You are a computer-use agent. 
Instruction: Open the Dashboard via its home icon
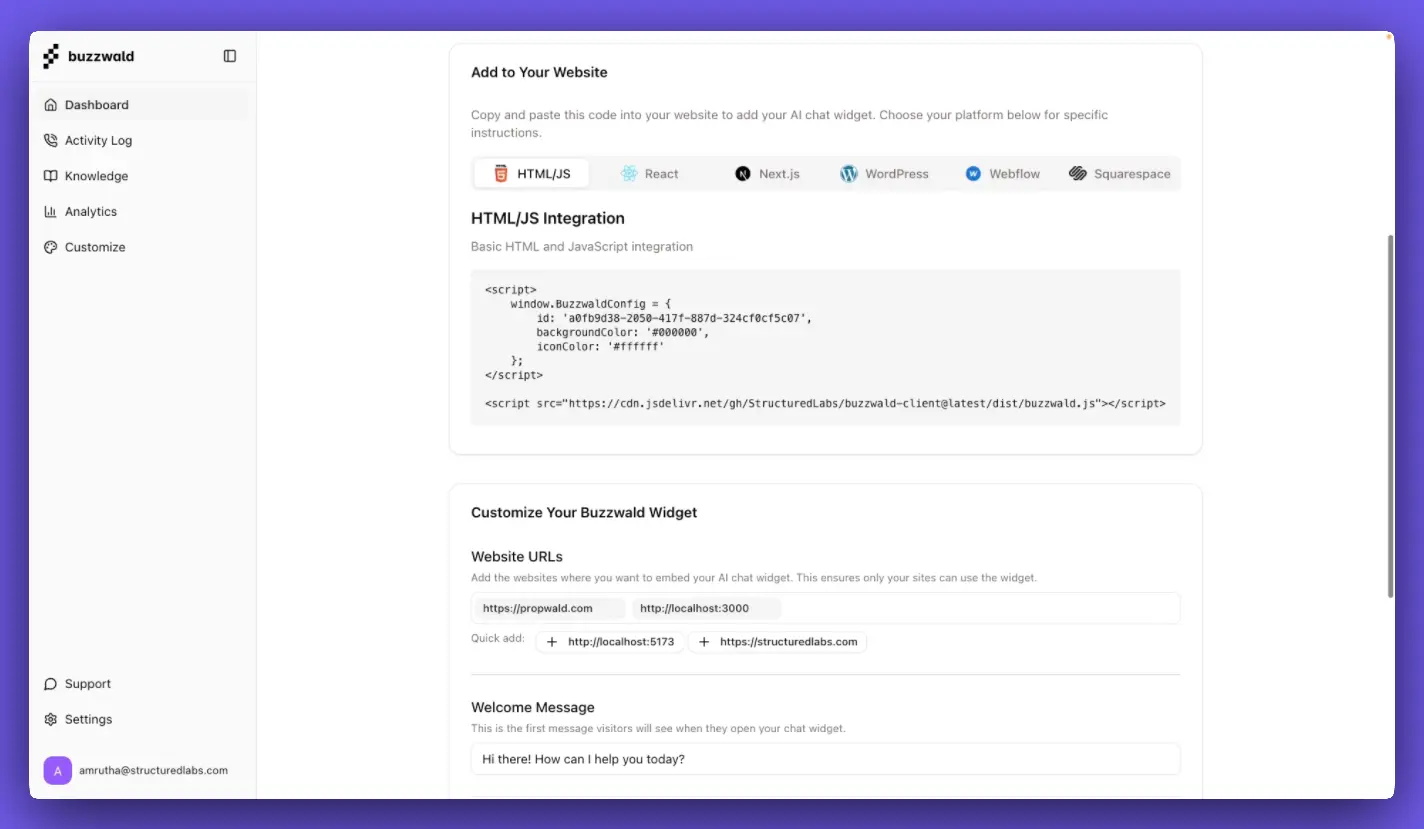(50, 104)
